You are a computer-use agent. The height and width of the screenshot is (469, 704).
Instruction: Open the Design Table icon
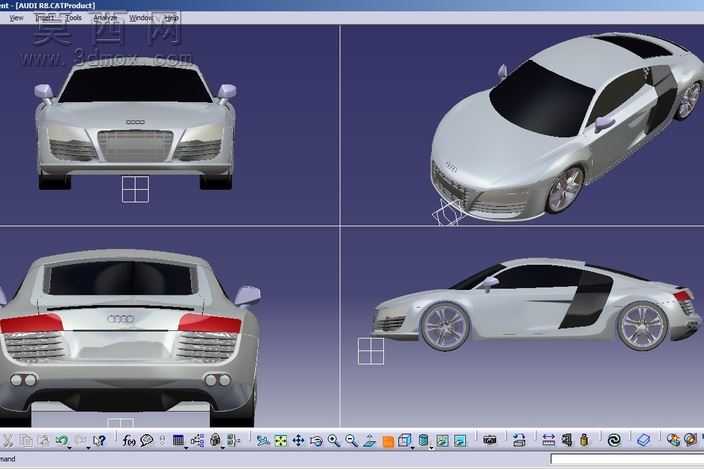(x=178, y=440)
